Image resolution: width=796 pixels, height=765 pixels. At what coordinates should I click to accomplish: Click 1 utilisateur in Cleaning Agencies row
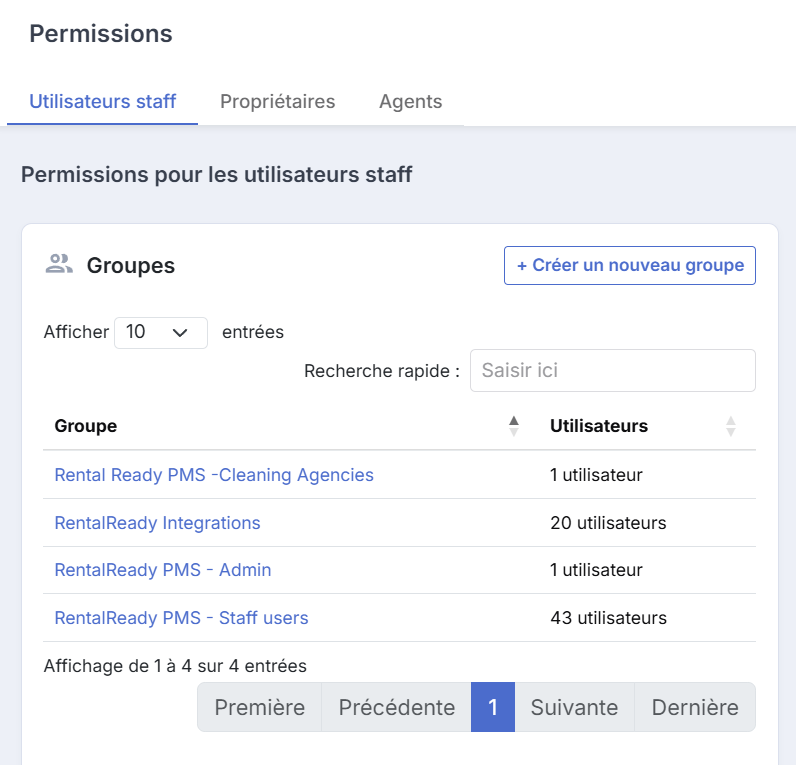coord(596,475)
